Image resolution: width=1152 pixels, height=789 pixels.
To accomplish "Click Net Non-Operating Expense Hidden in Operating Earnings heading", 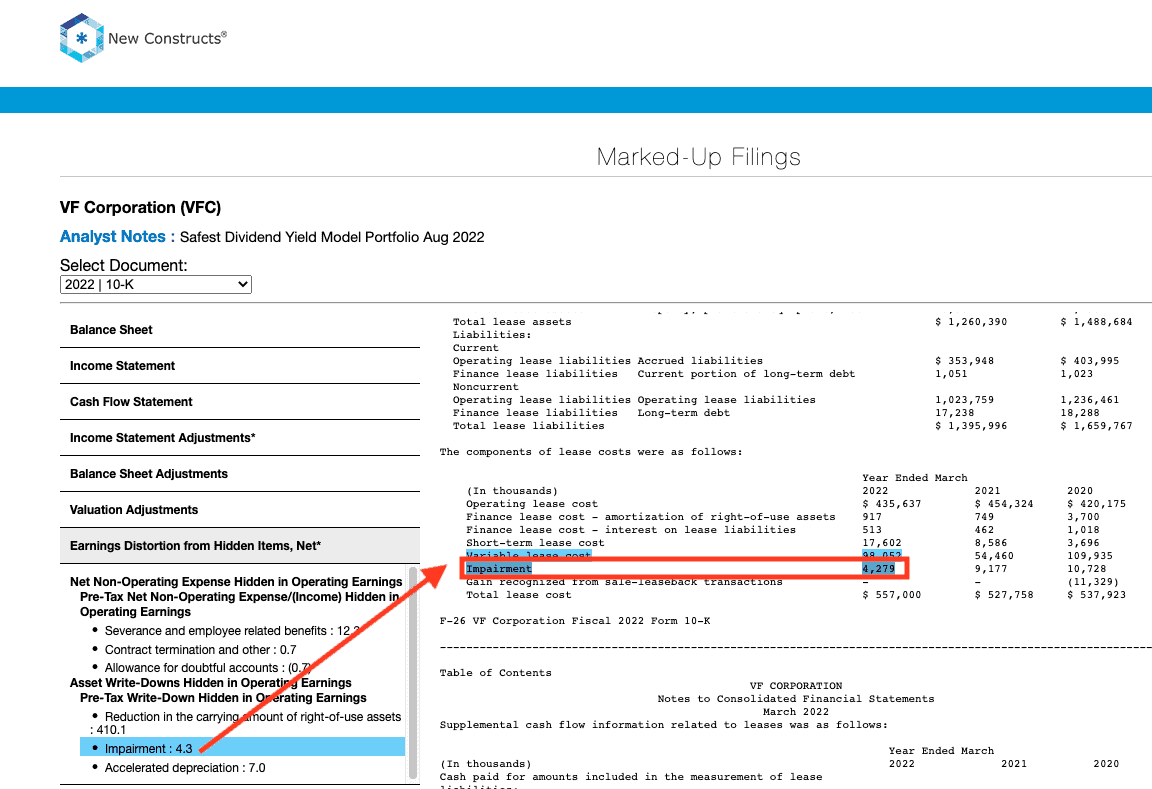I will (x=236, y=582).
